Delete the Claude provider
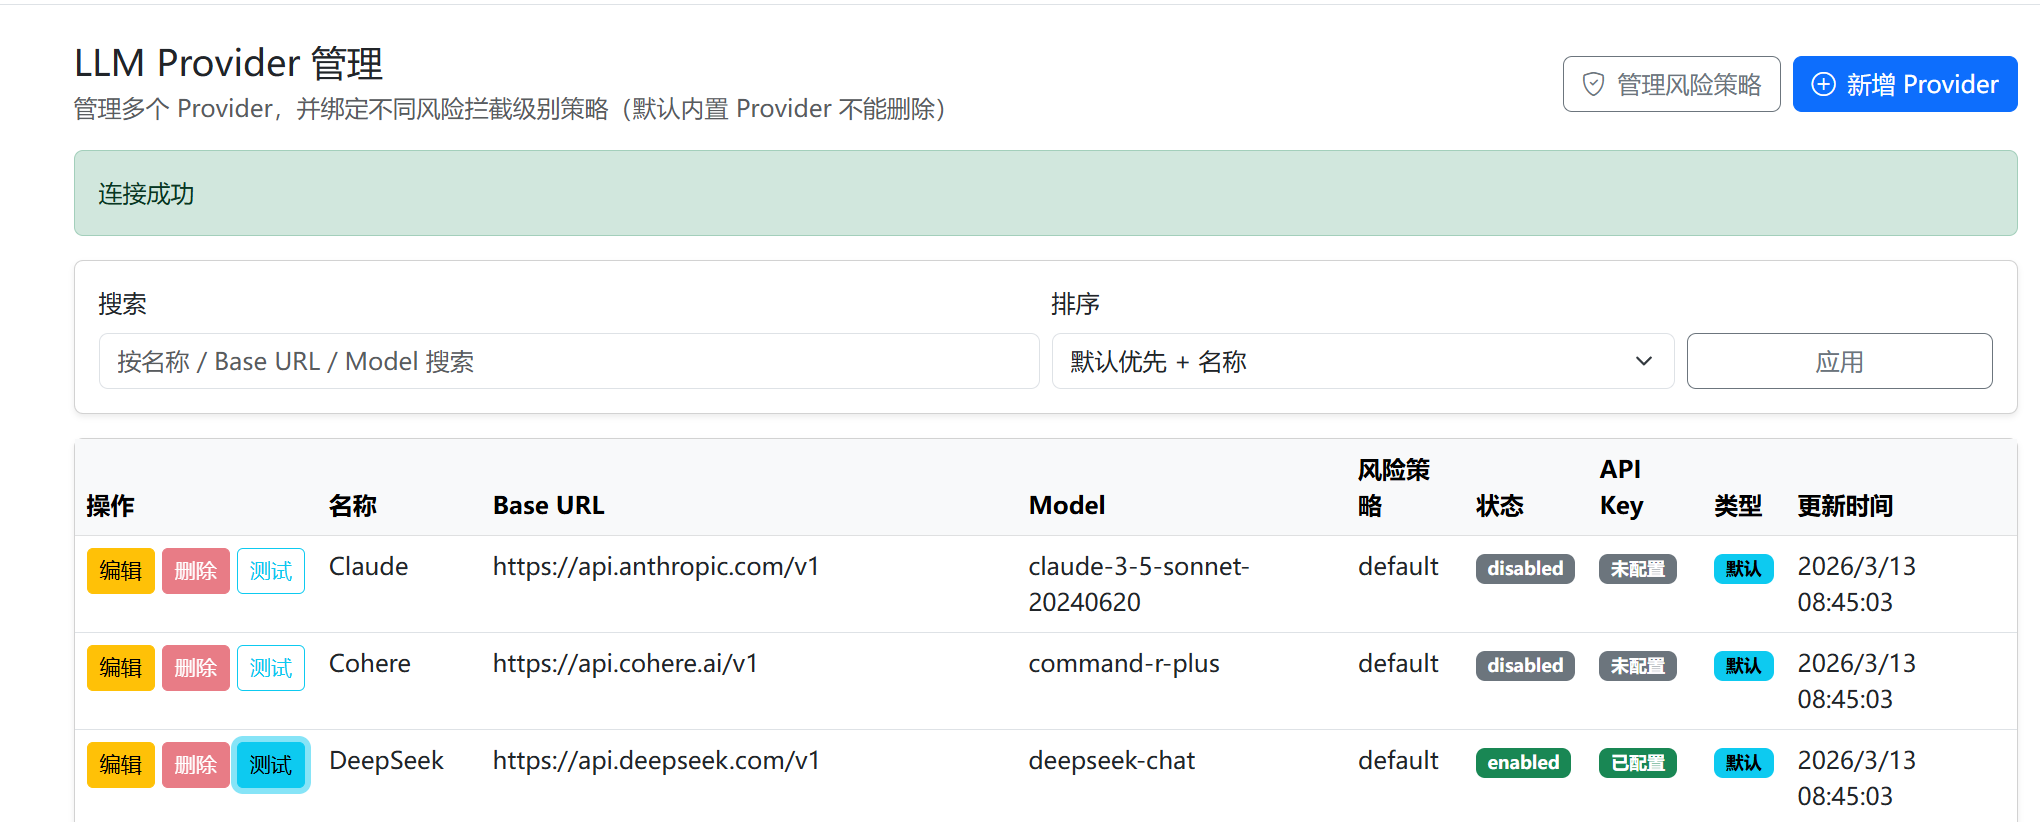Screen dimensions: 2040x822 coord(196,571)
